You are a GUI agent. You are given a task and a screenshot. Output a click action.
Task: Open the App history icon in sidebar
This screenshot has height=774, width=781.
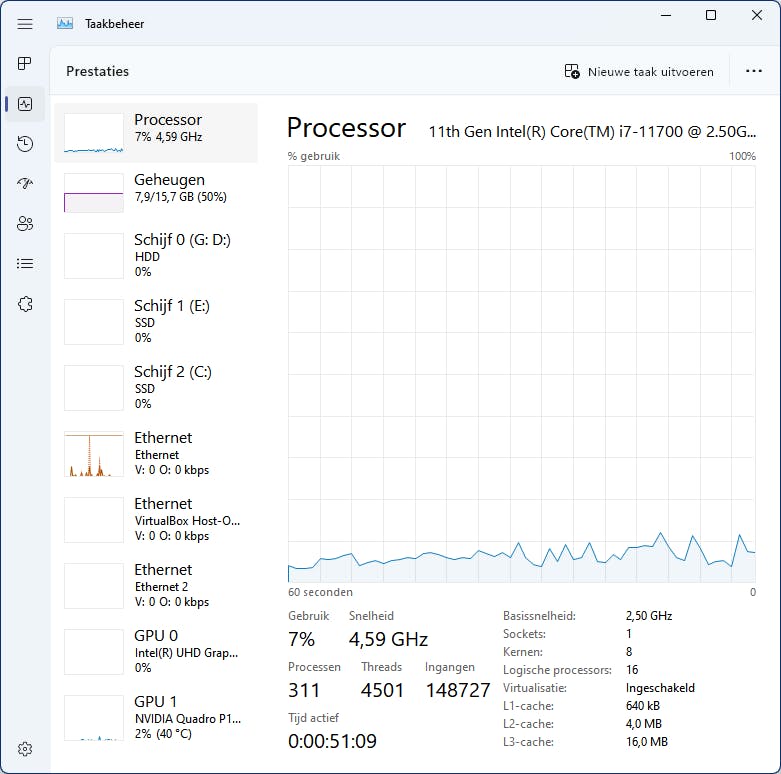pyautogui.click(x=25, y=144)
